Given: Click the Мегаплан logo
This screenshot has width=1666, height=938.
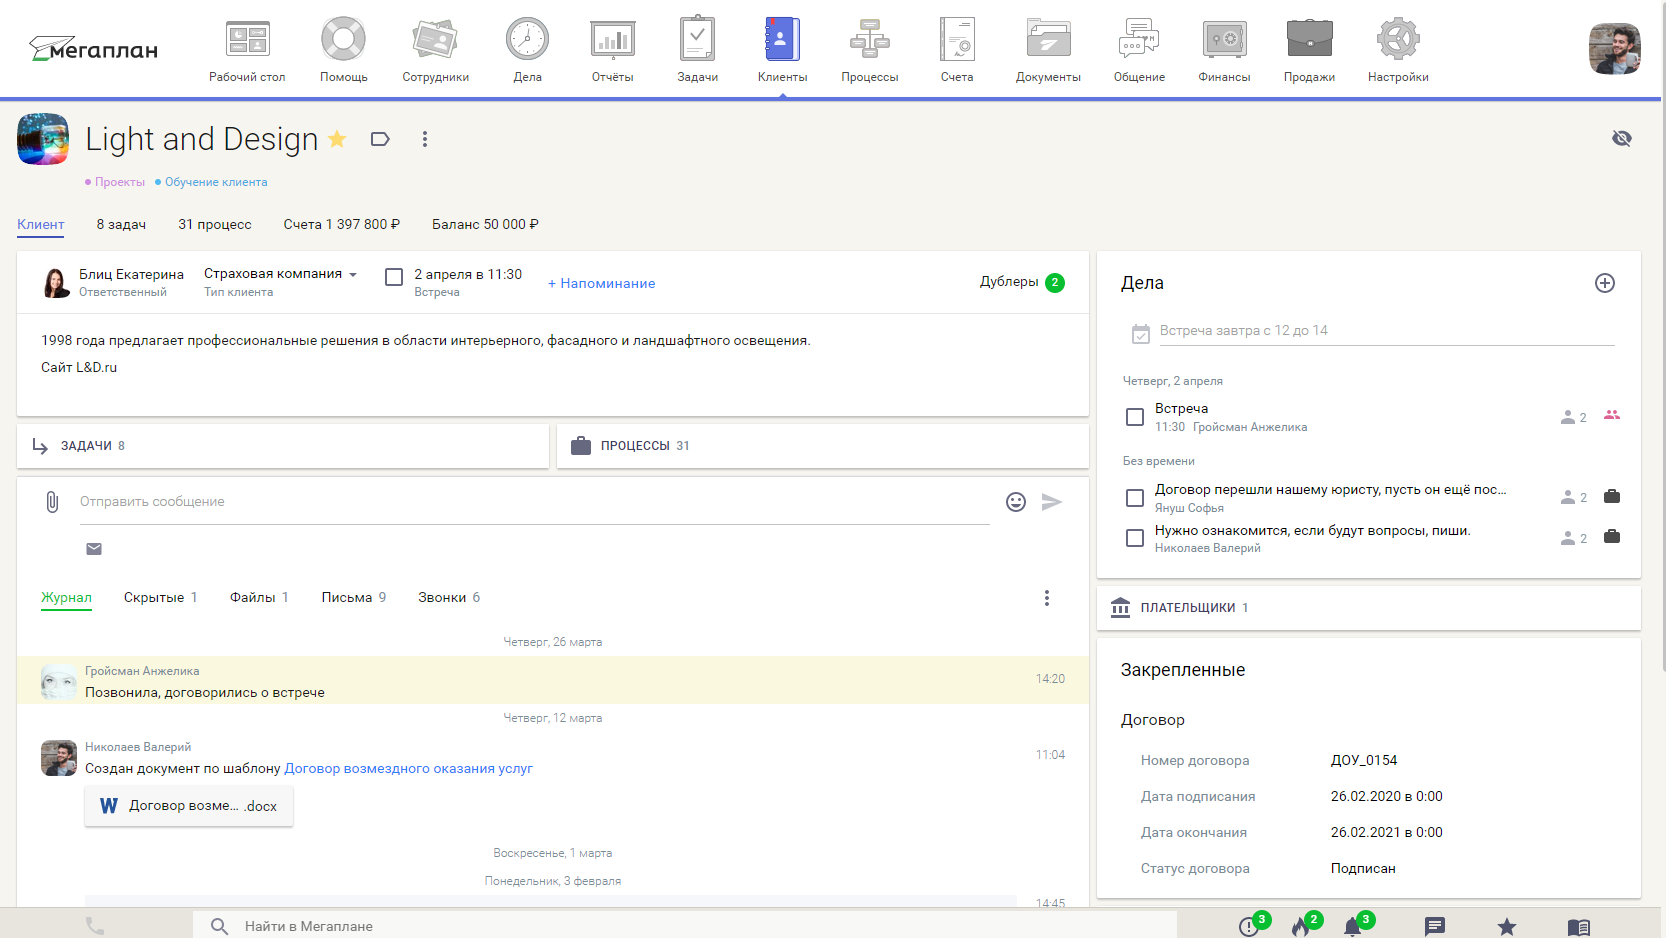Looking at the screenshot, I should pos(93,49).
